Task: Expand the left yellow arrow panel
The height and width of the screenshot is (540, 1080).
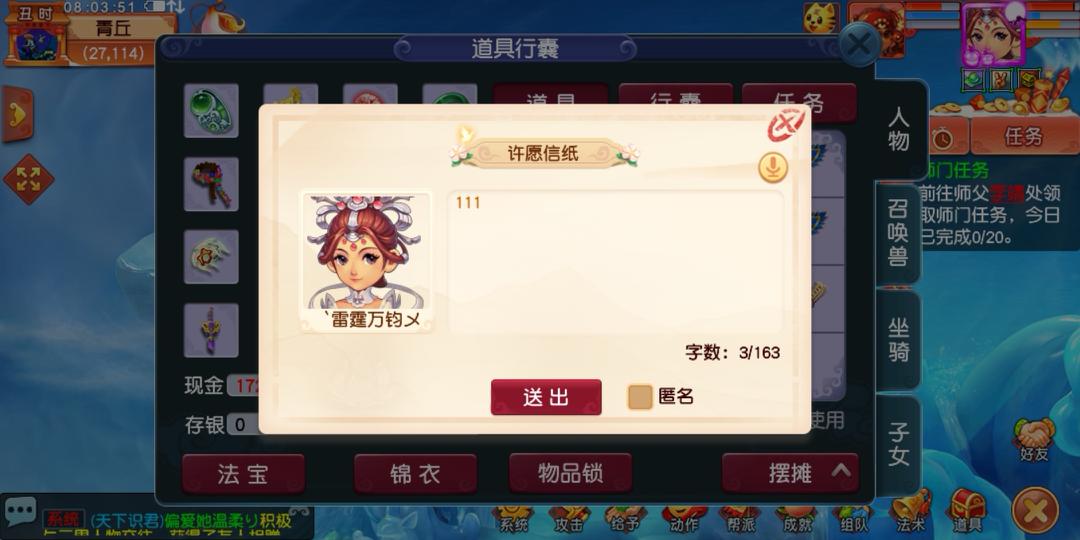Action: click(17, 114)
